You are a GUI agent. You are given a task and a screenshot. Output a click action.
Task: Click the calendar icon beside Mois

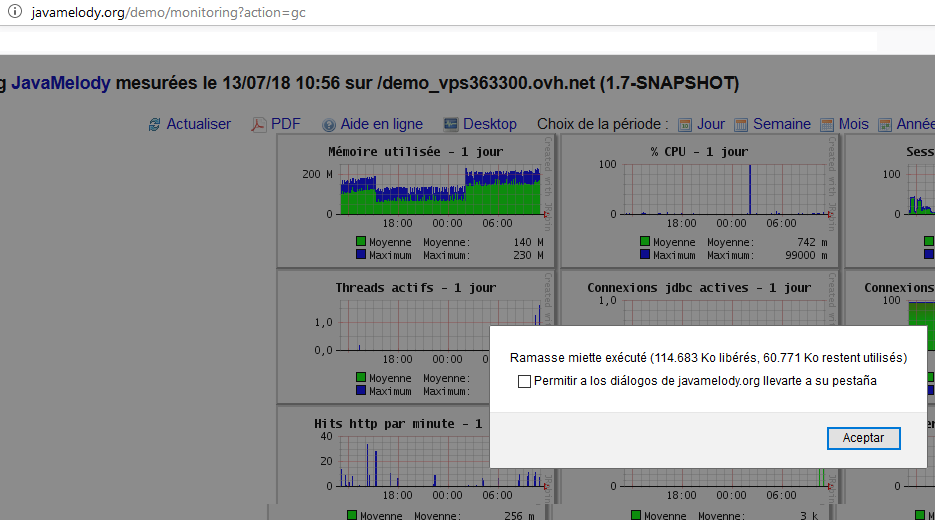pyautogui.click(x=827, y=125)
